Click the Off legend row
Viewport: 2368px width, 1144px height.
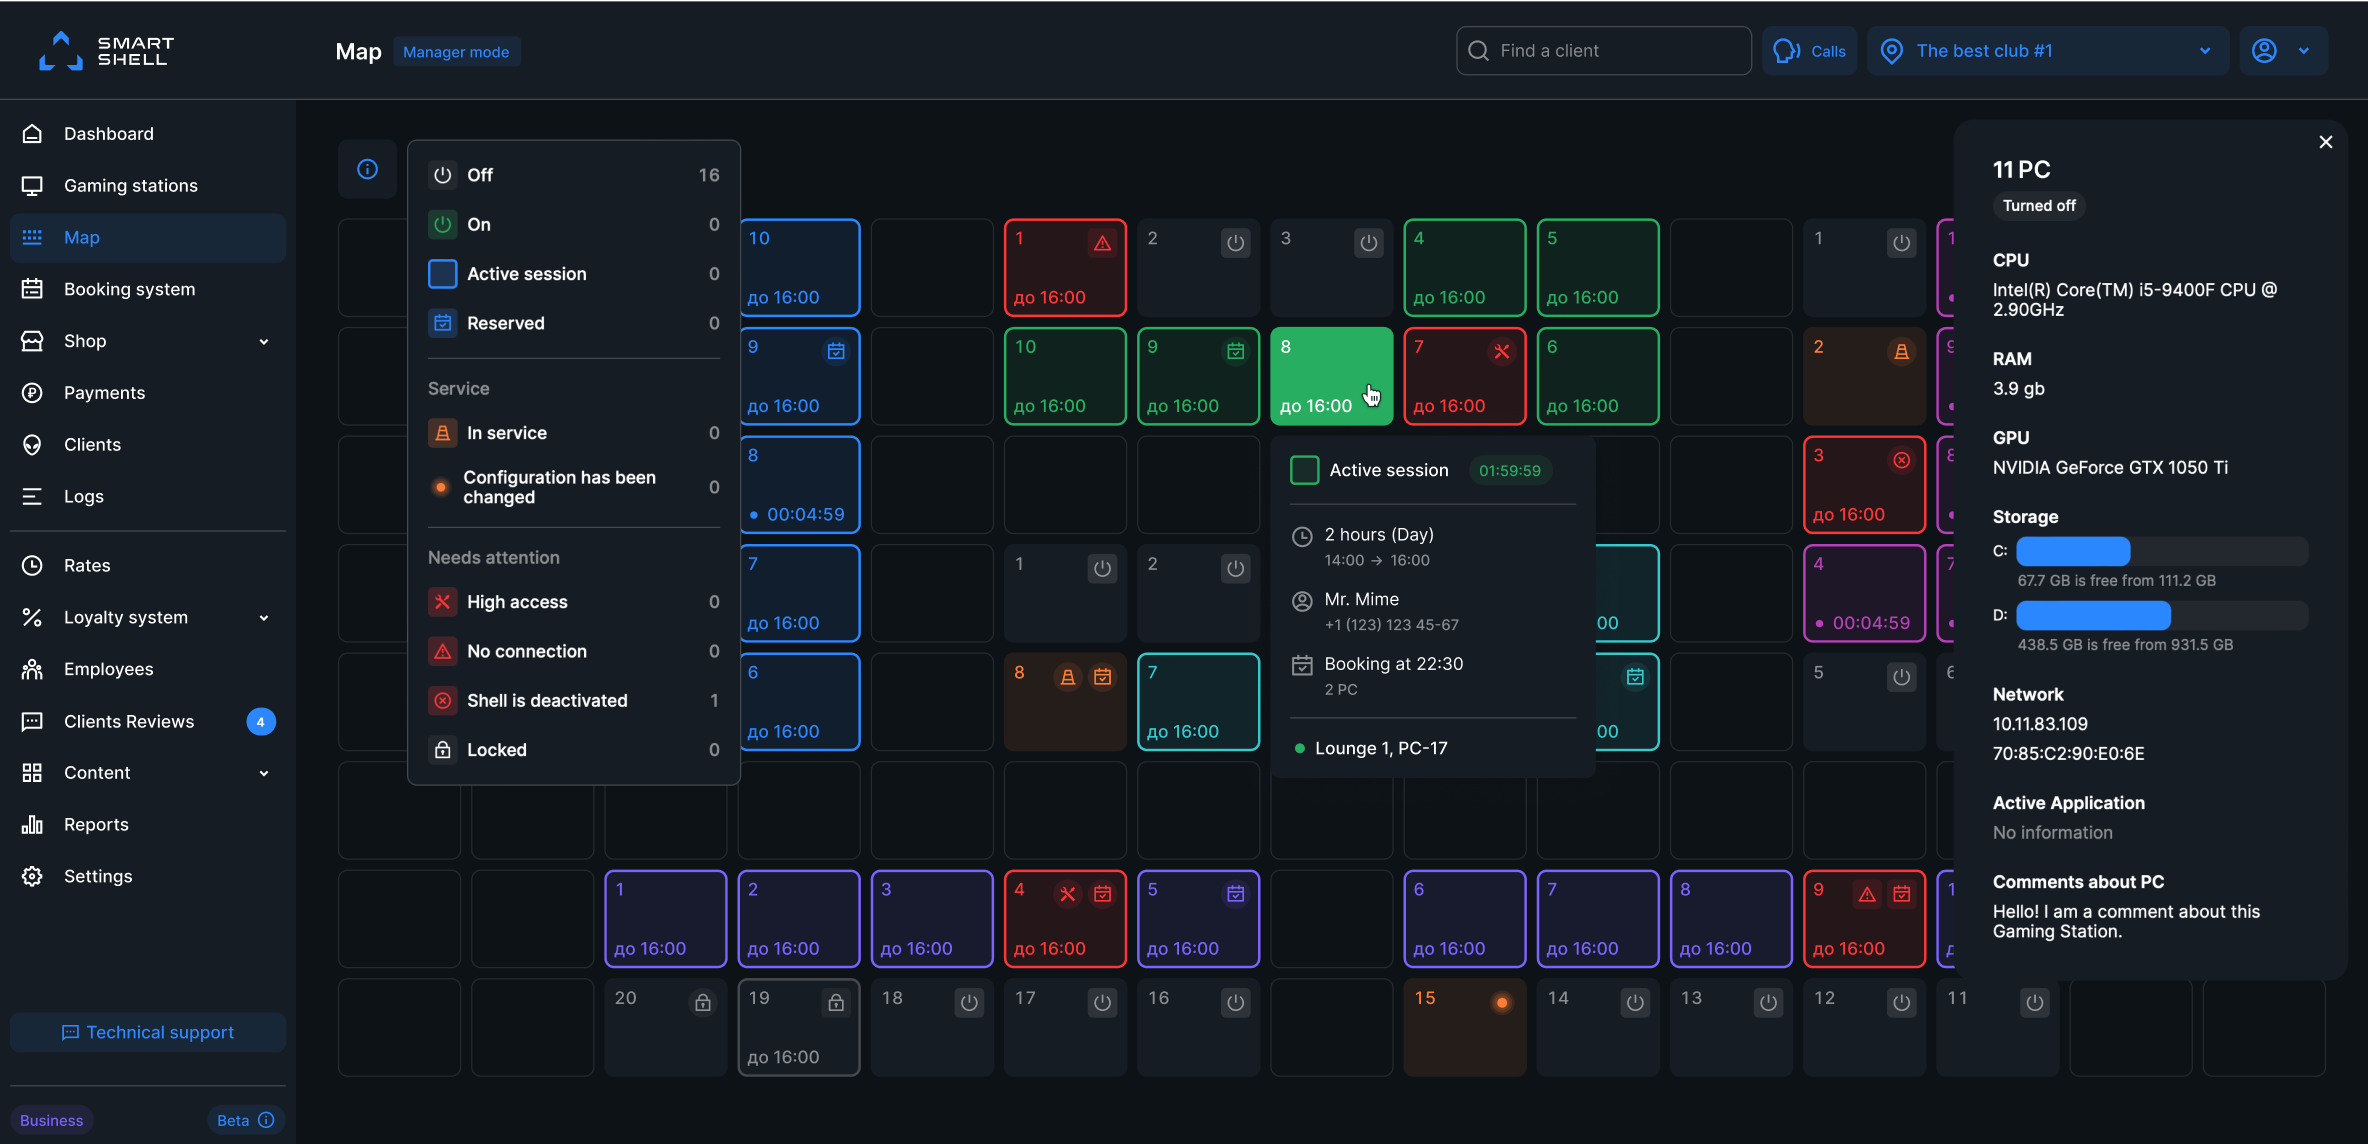click(574, 175)
